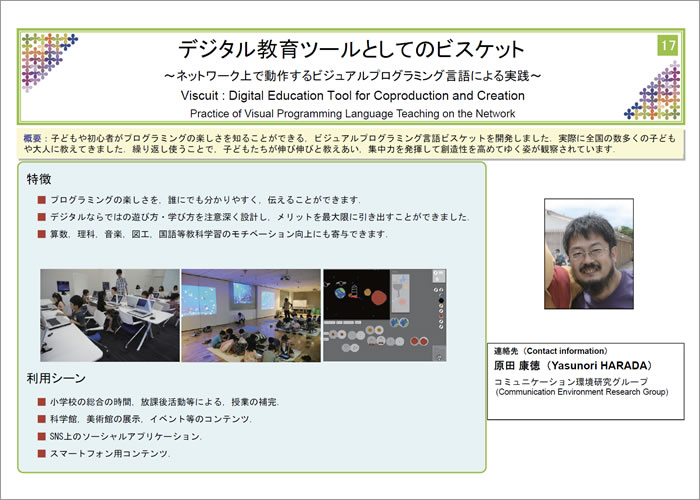This screenshot has height=500, width=700.
Task: Click the red bullet beside プログラミングの楽しさを
Action: 41,200
